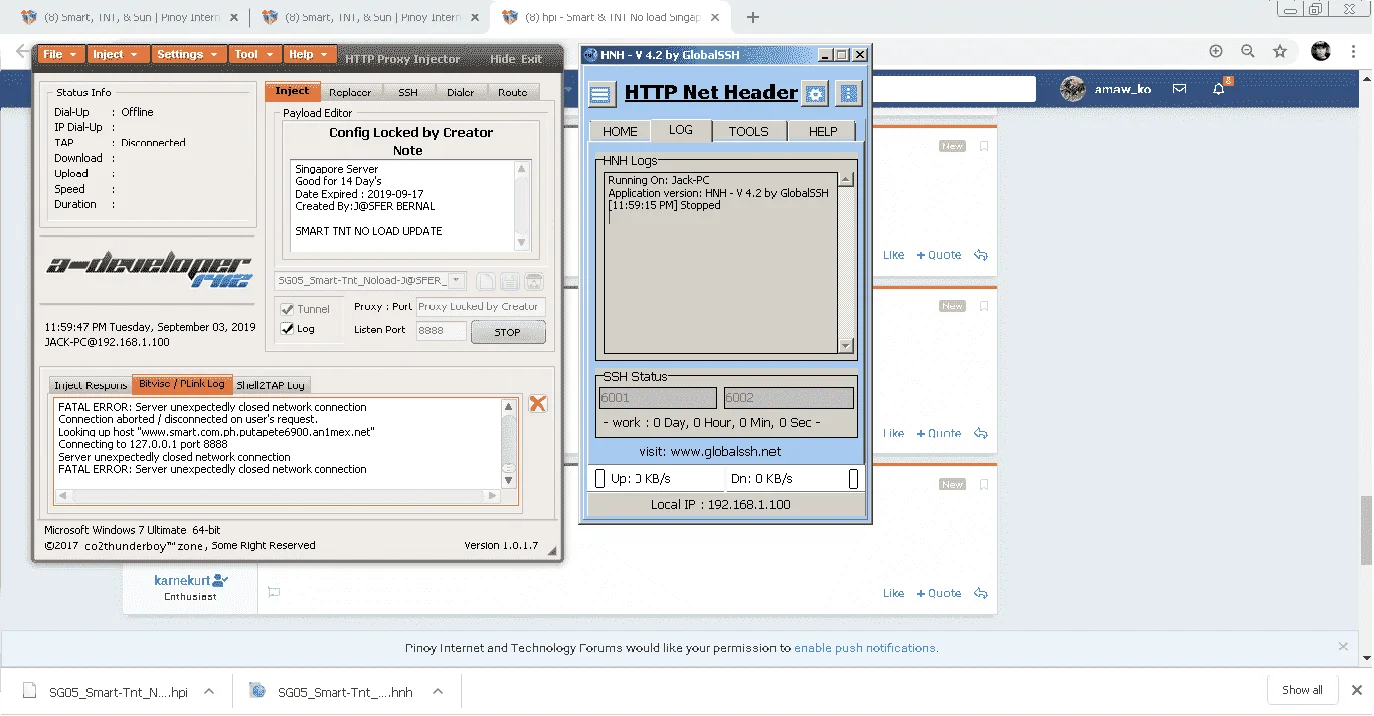Click the Chrome profile avatar icon
Viewport: 1374px width, 716px height.
(1321, 51)
